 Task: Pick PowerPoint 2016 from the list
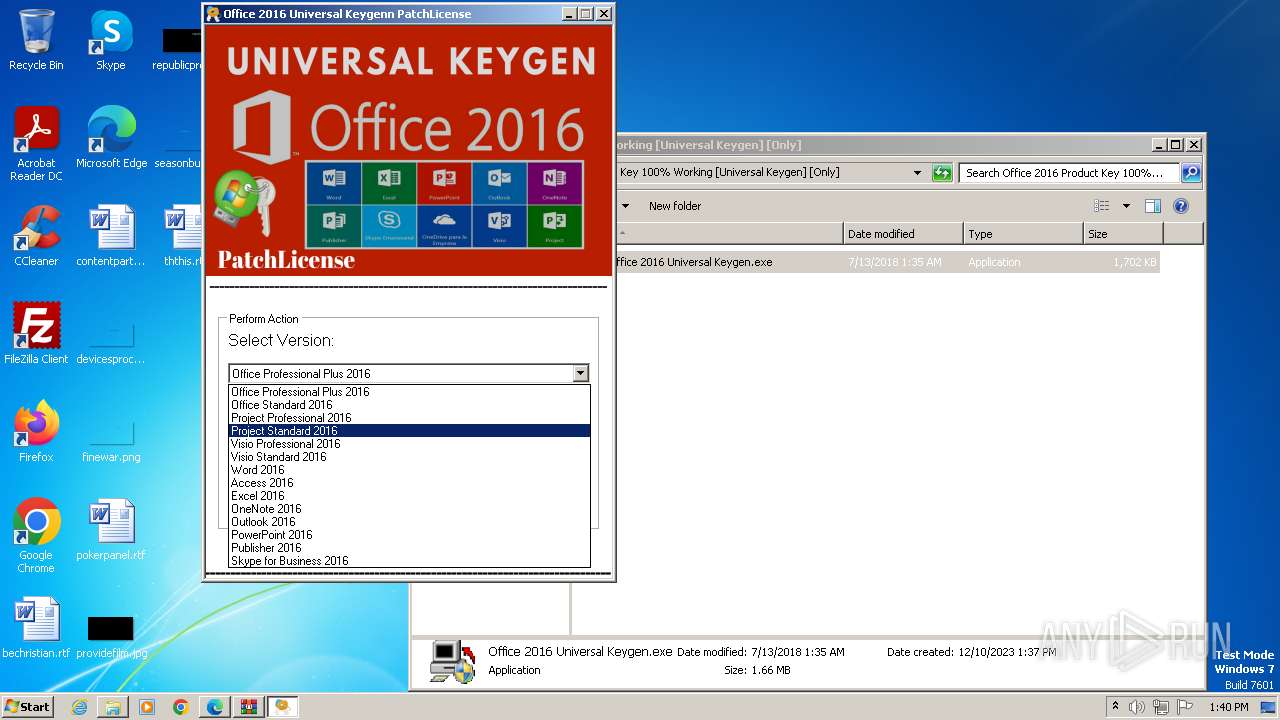pos(409,535)
